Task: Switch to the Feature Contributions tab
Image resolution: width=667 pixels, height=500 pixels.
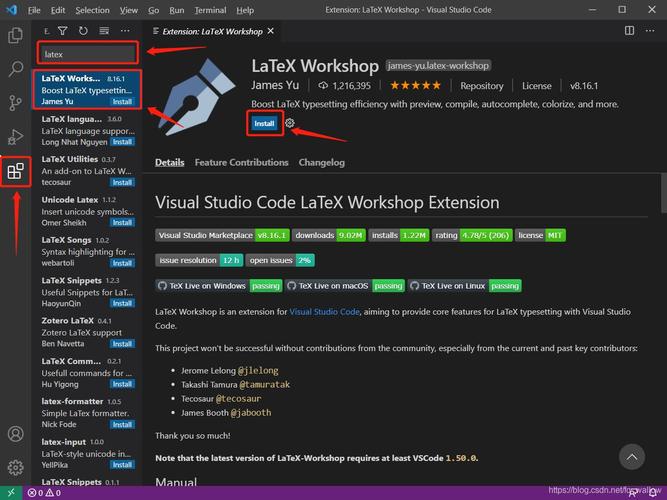Action: (241, 162)
